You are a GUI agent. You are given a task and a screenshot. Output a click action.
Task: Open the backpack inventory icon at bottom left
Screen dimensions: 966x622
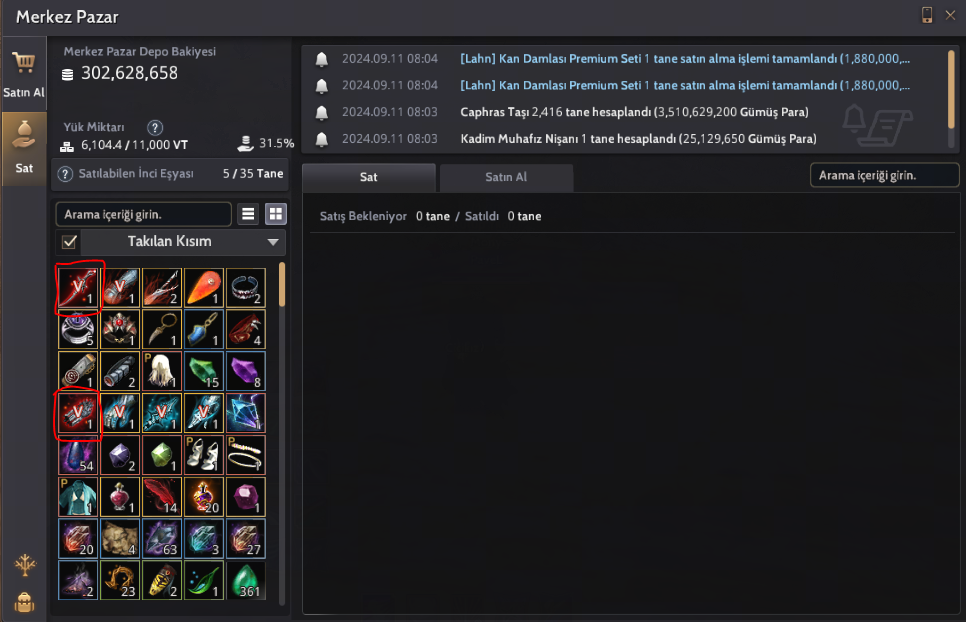tap(23, 602)
